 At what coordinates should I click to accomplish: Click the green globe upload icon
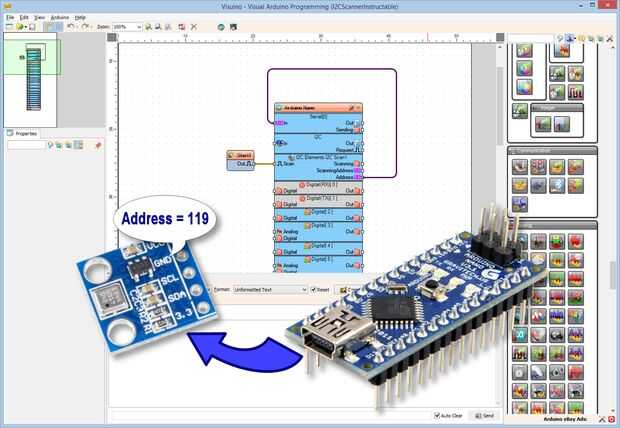221,27
